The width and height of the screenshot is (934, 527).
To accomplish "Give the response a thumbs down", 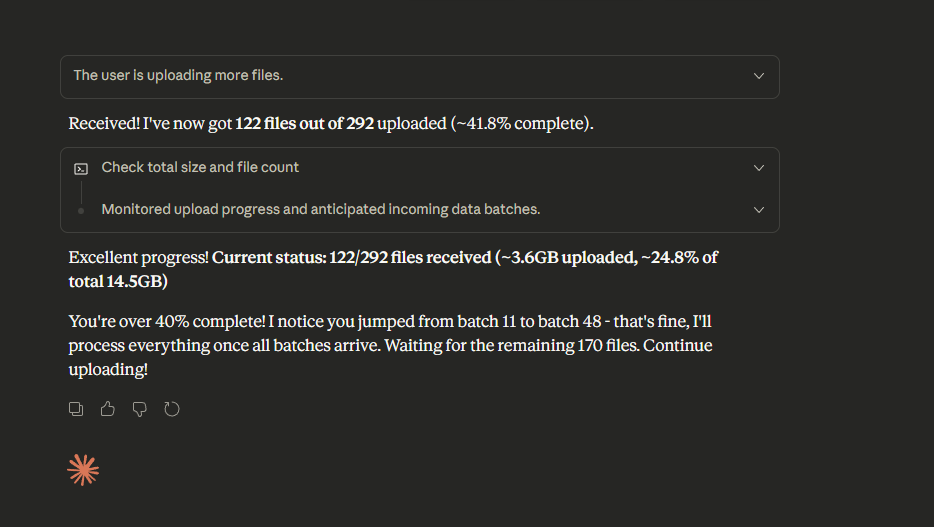I will tap(140, 409).
